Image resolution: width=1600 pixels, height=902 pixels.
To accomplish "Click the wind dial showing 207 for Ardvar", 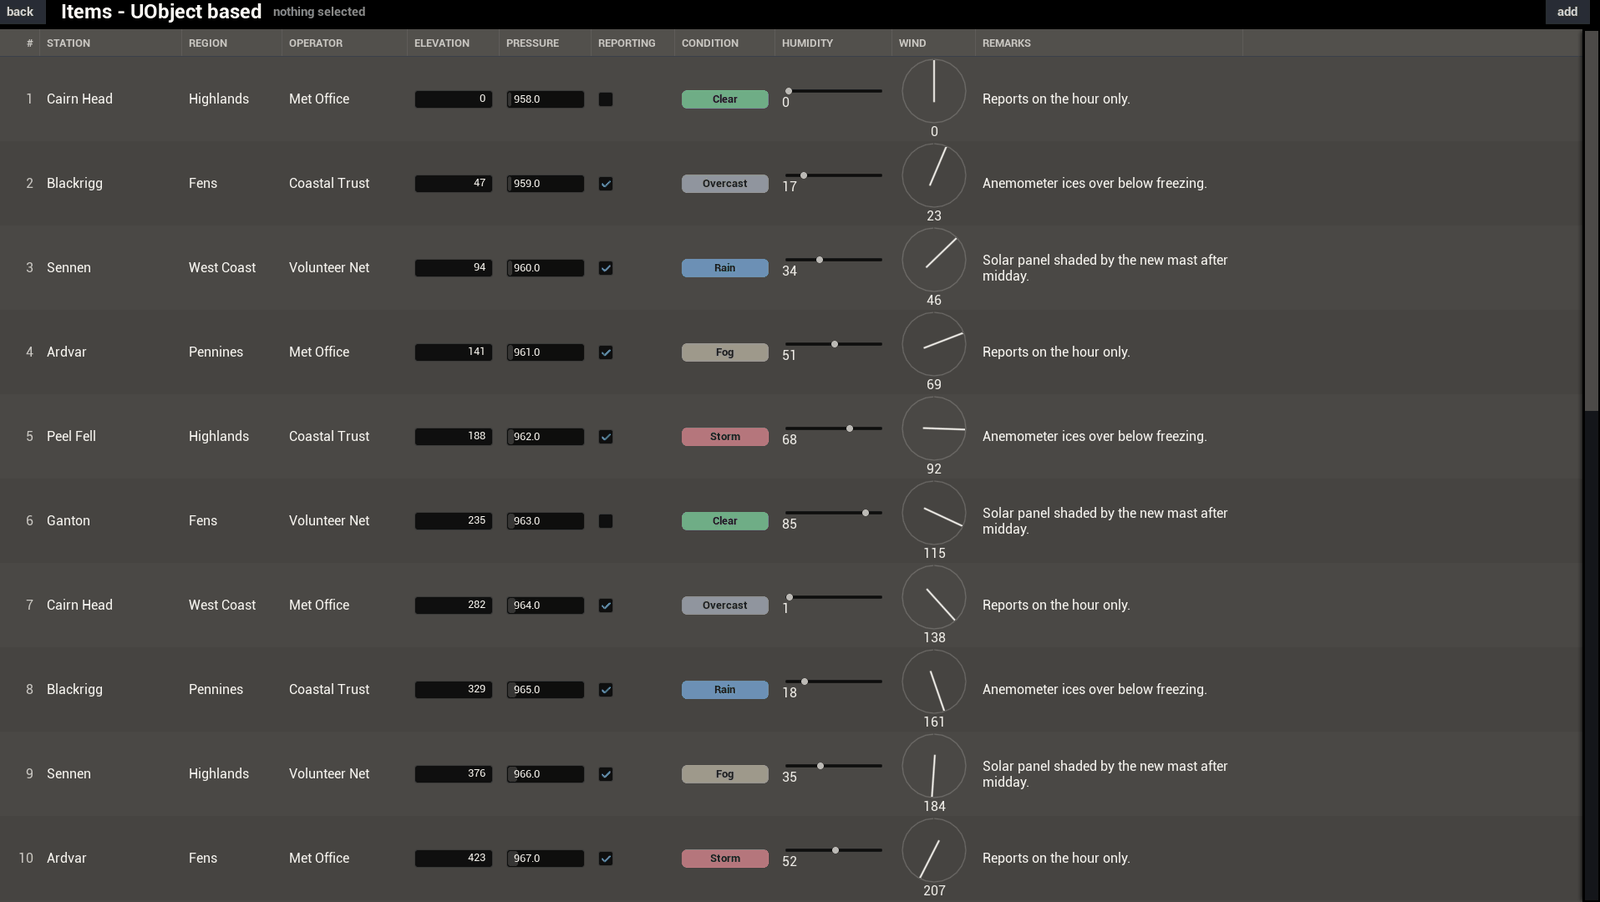I will pyautogui.click(x=934, y=850).
